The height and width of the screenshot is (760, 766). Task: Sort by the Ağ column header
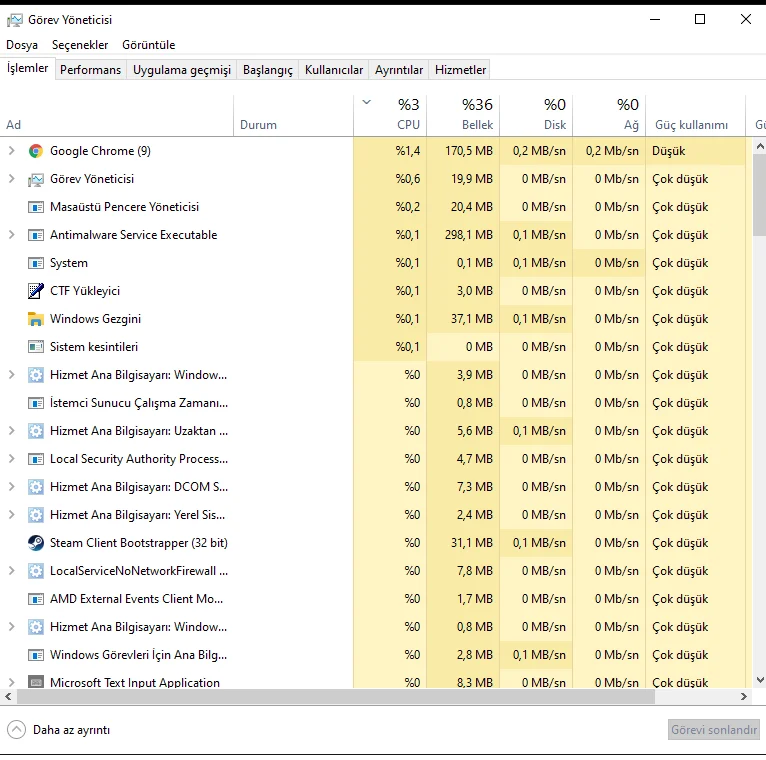pyautogui.click(x=609, y=116)
